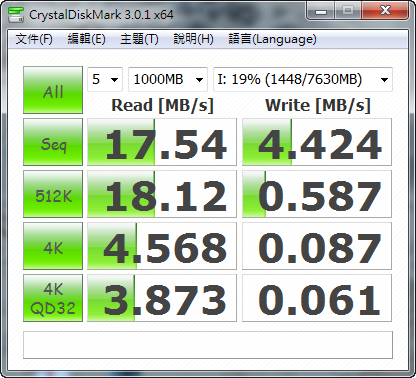Start the 512K random test
The height and width of the screenshot is (378, 416).
tap(53, 194)
